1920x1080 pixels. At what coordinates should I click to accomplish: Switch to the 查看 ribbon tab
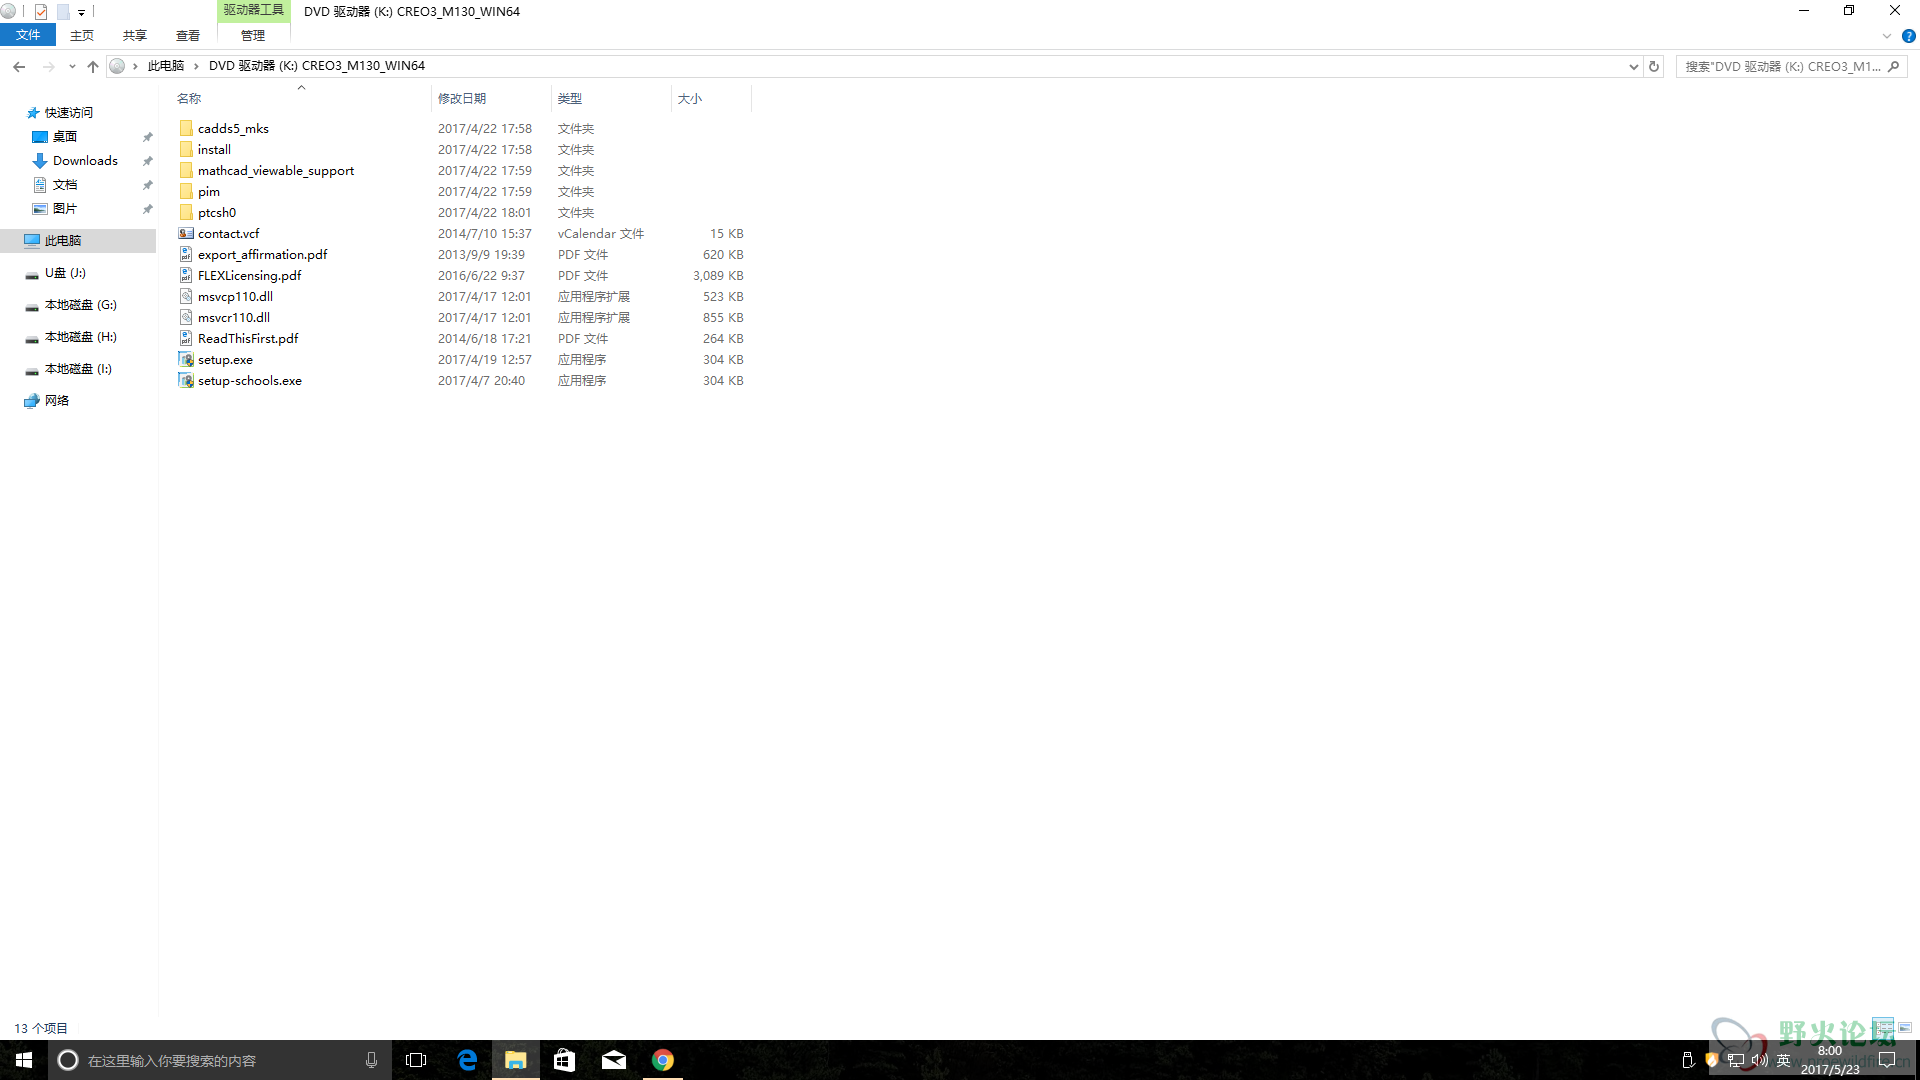coord(188,35)
